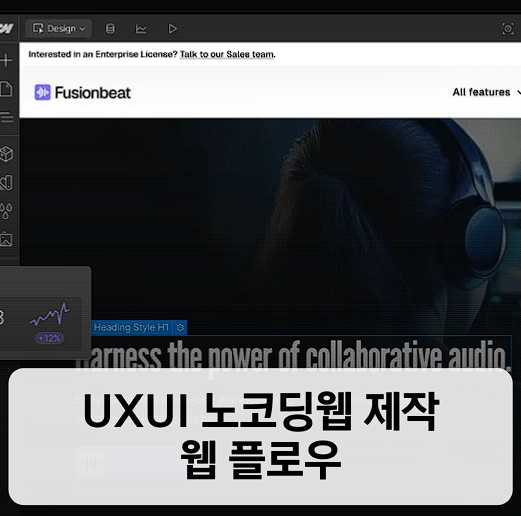This screenshot has width=521, height=516.
Task: Select the Heading Style H1 label
Action: click(x=131, y=327)
